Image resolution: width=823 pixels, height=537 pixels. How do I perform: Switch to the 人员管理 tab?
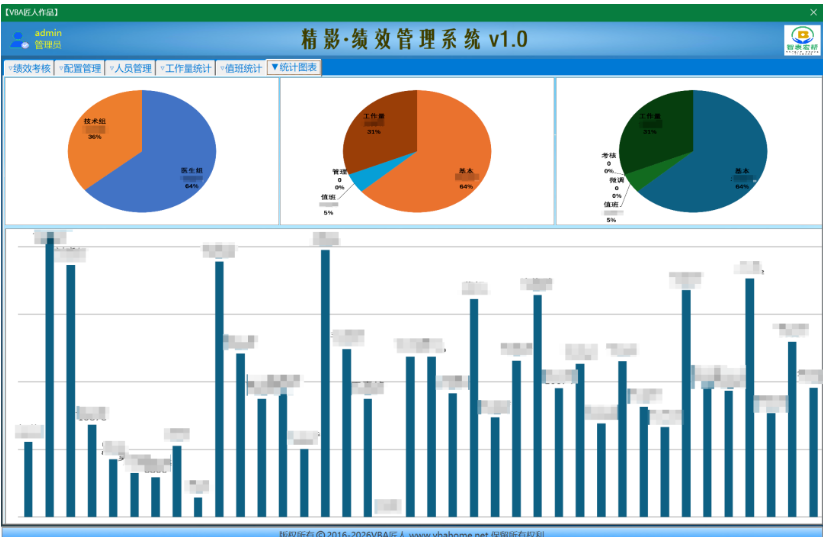(130, 68)
